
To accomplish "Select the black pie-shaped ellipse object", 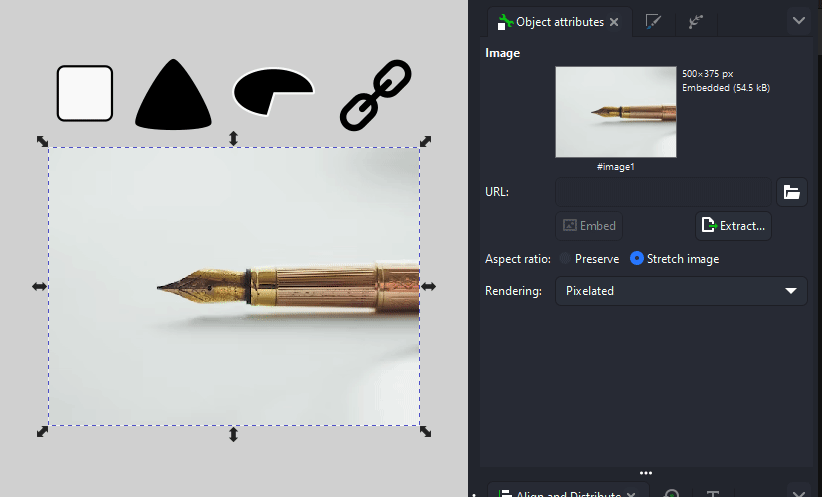I will pyautogui.click(x=268, y=92).
